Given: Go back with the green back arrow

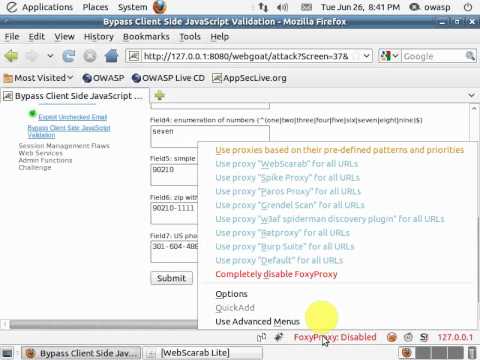Looking at the screenshot, I should point(11,56).
